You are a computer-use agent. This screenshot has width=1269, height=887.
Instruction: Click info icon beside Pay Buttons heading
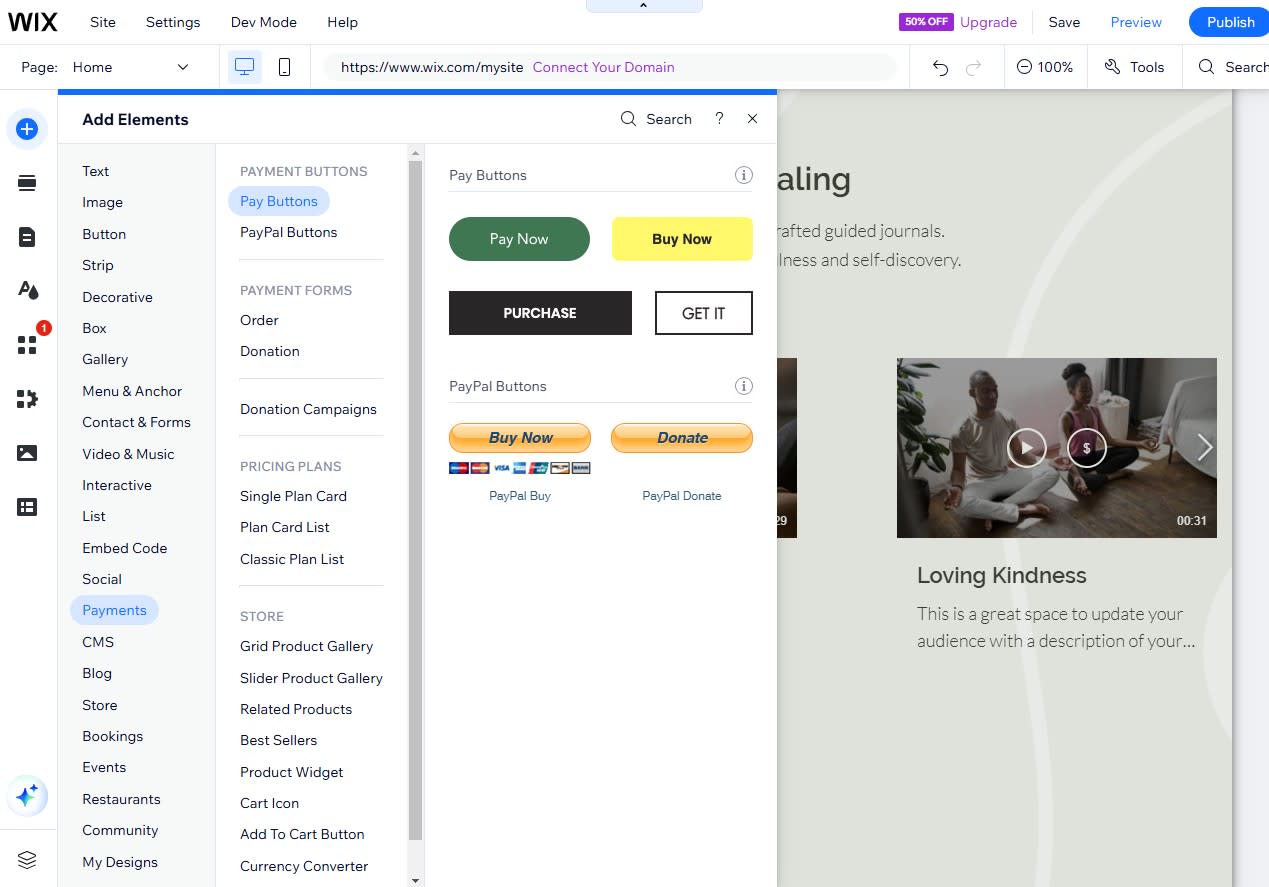point(743,175)
